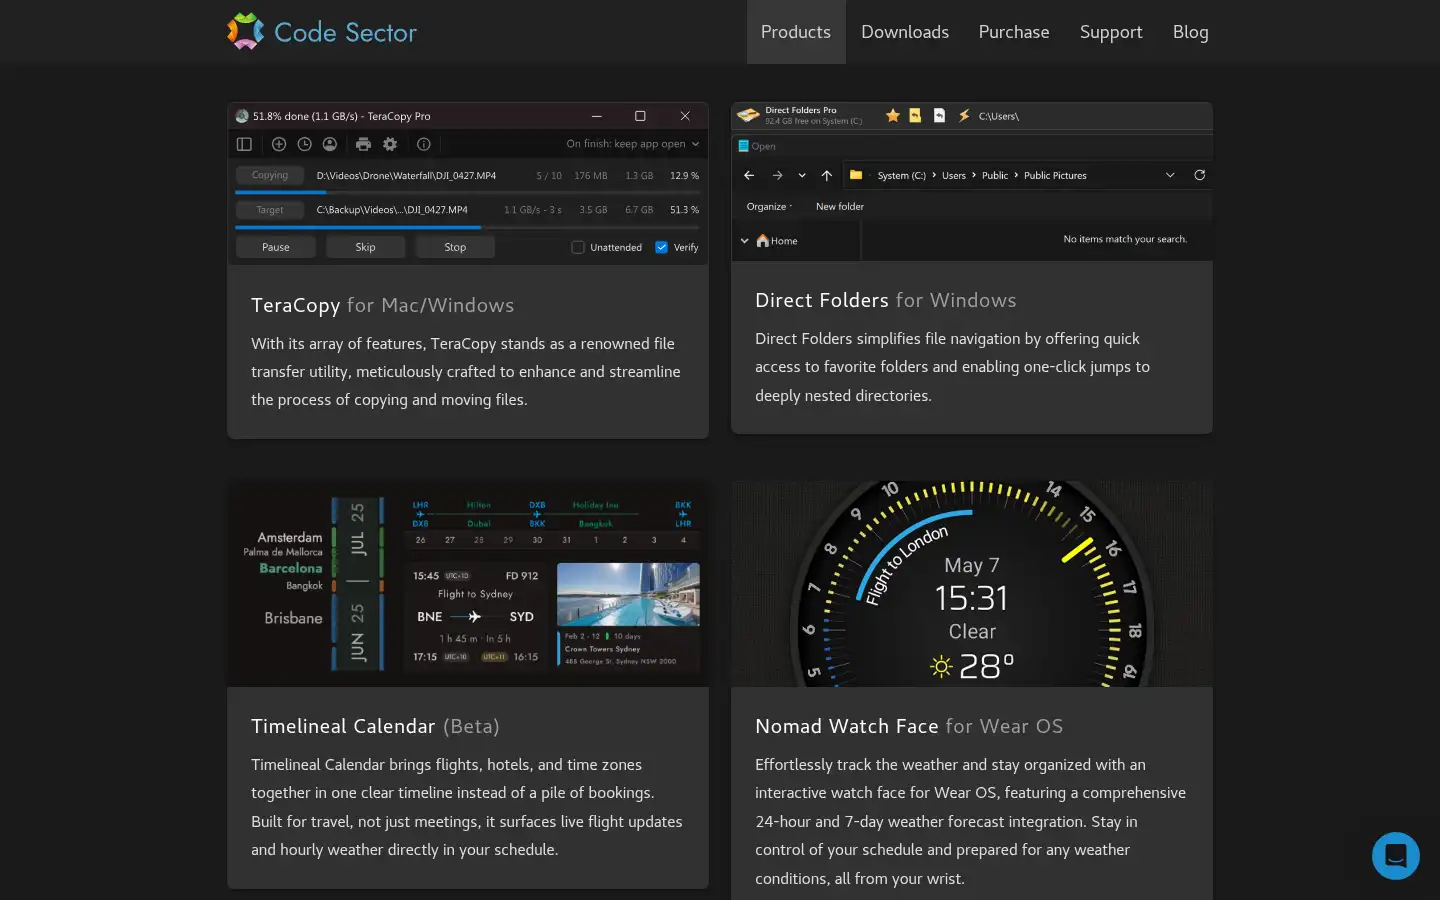Click the Direct Folders Pro drive icon

pos(748,116)
